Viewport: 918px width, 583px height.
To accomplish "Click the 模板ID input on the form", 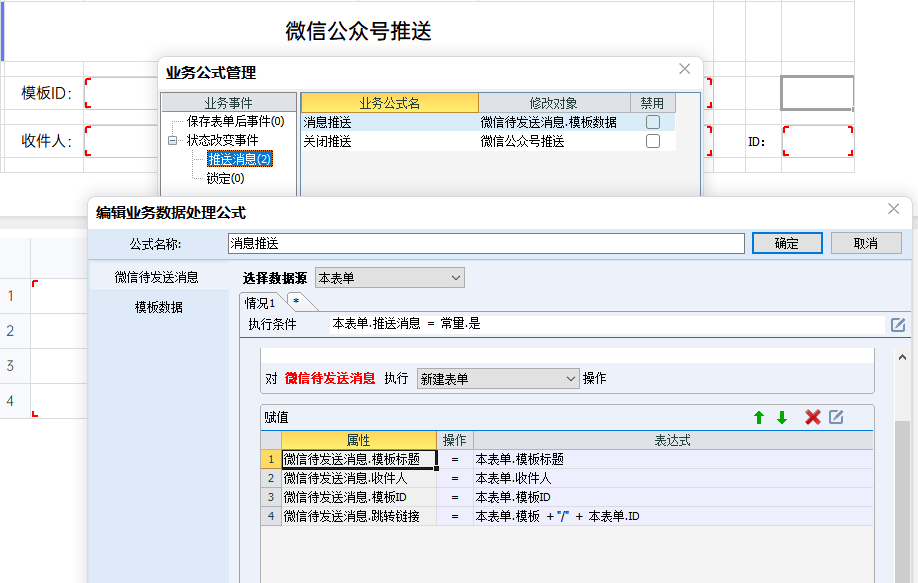I will coord(121,93).
